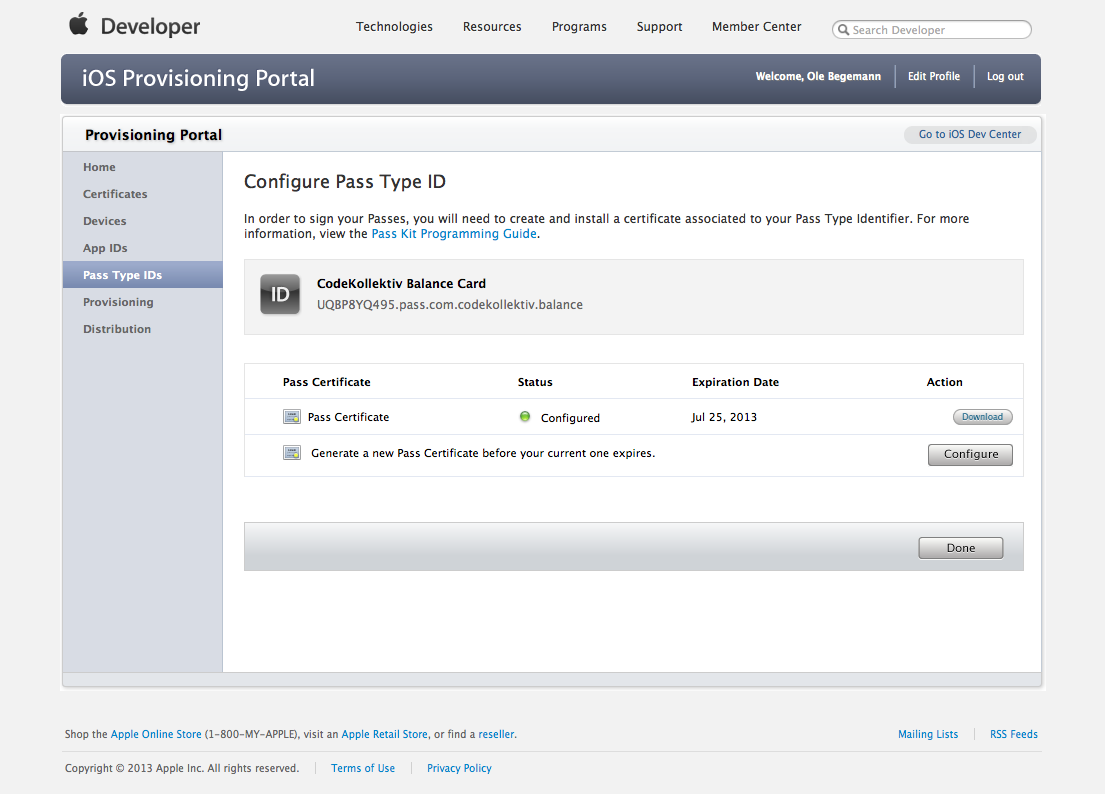Click the certificate icon beside Generate new
The image size is (1105, 794).
coord(292,453)
